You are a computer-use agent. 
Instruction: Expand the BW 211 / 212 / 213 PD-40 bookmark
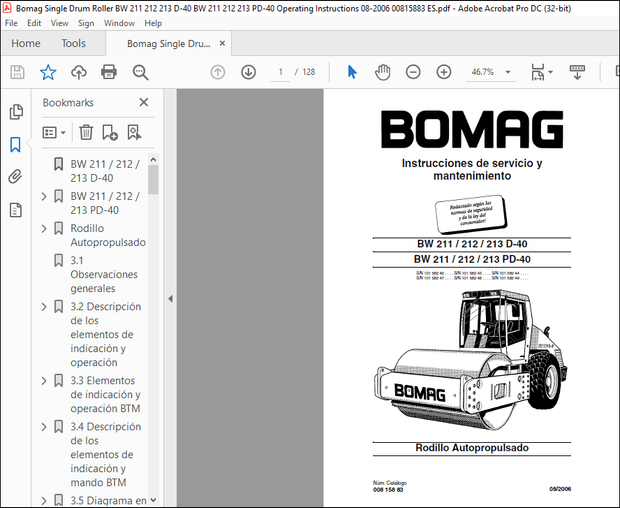pyautogui.click(x=44, y=196)
